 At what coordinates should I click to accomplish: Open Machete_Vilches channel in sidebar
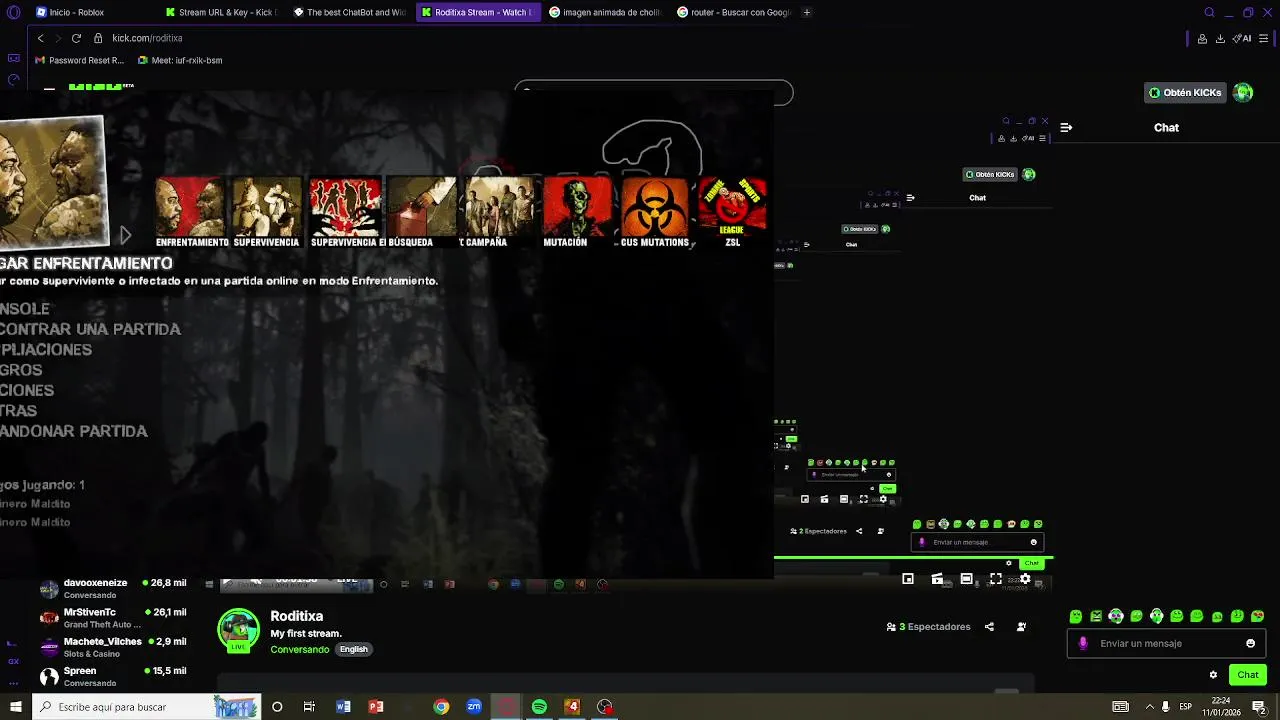click(x=112, y=647)
